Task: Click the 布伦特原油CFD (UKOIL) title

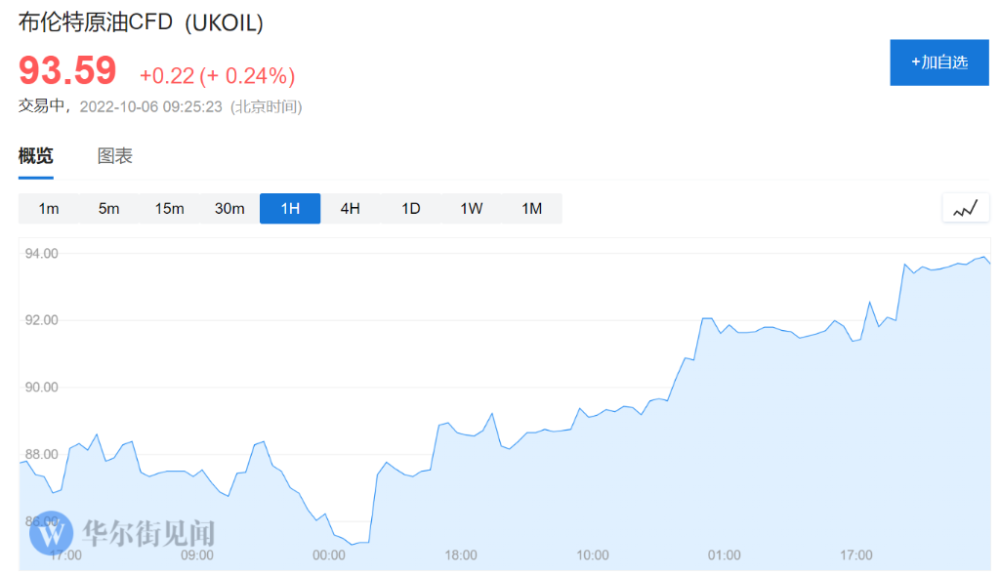Action: [141, 23]
